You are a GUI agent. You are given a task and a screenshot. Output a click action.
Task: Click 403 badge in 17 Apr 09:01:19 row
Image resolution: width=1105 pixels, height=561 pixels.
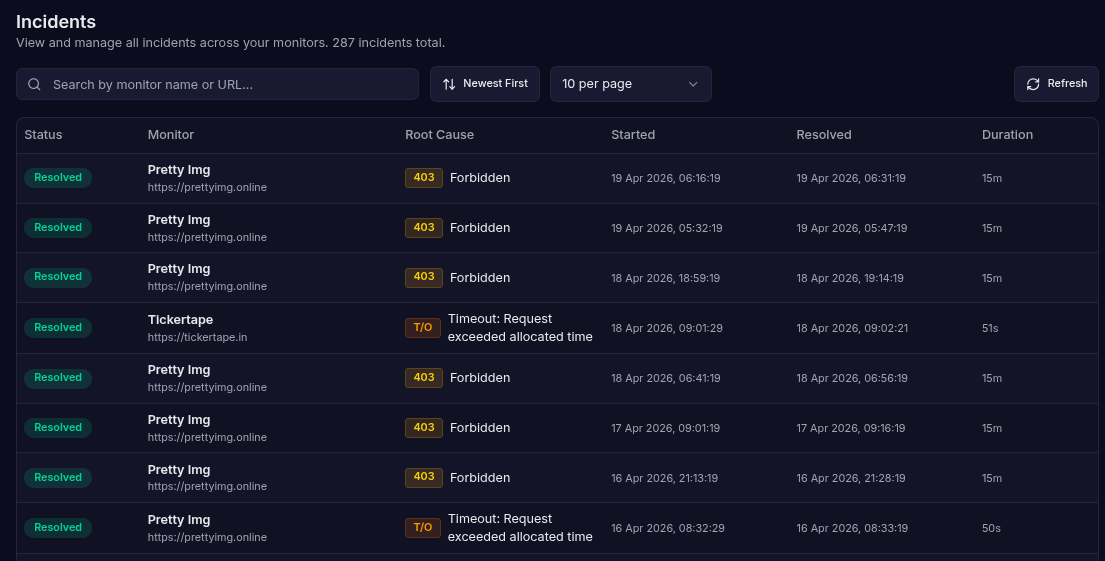click(424, 428)
